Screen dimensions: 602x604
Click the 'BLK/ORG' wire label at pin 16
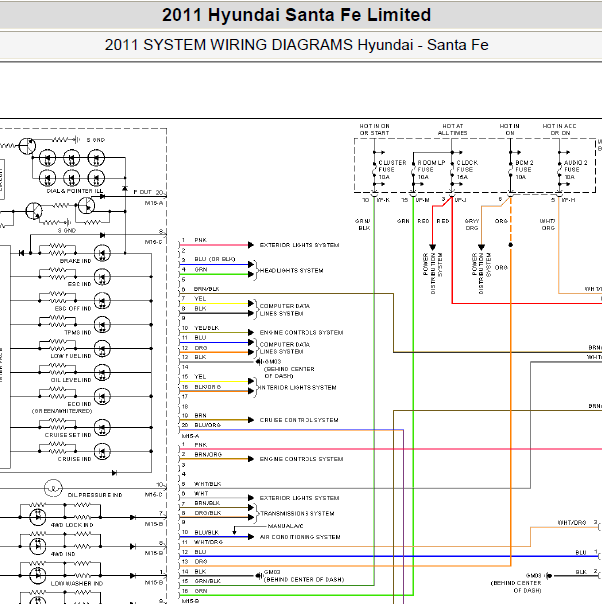[x=208, y=387]
